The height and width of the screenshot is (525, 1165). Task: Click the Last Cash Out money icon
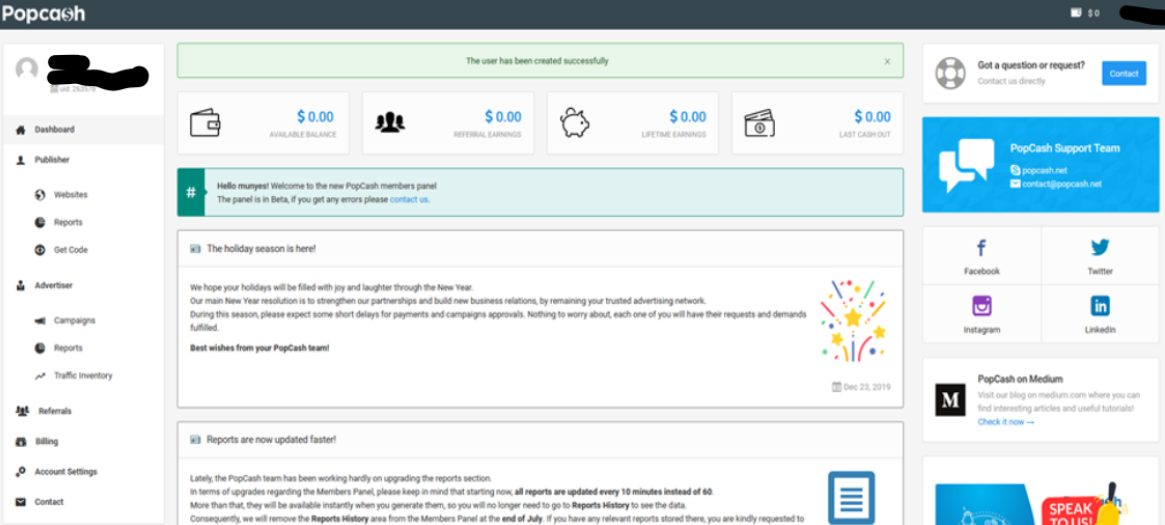click(759, 123)
